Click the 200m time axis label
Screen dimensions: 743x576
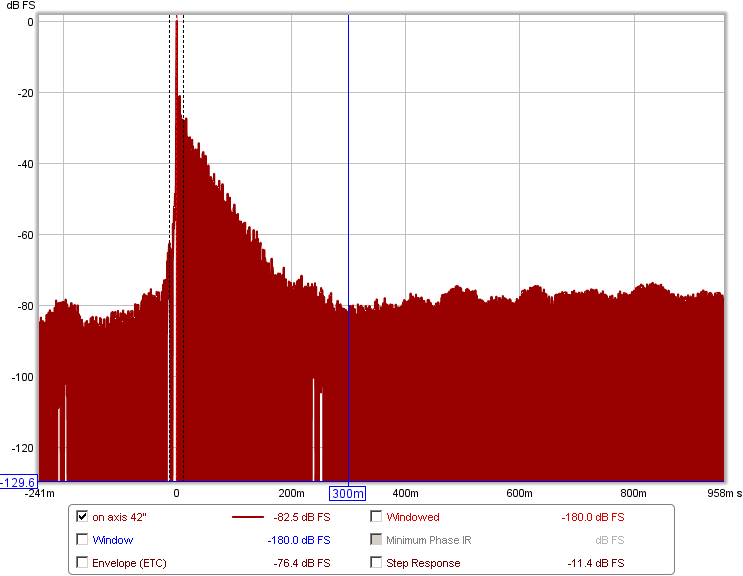click(291, 494)
